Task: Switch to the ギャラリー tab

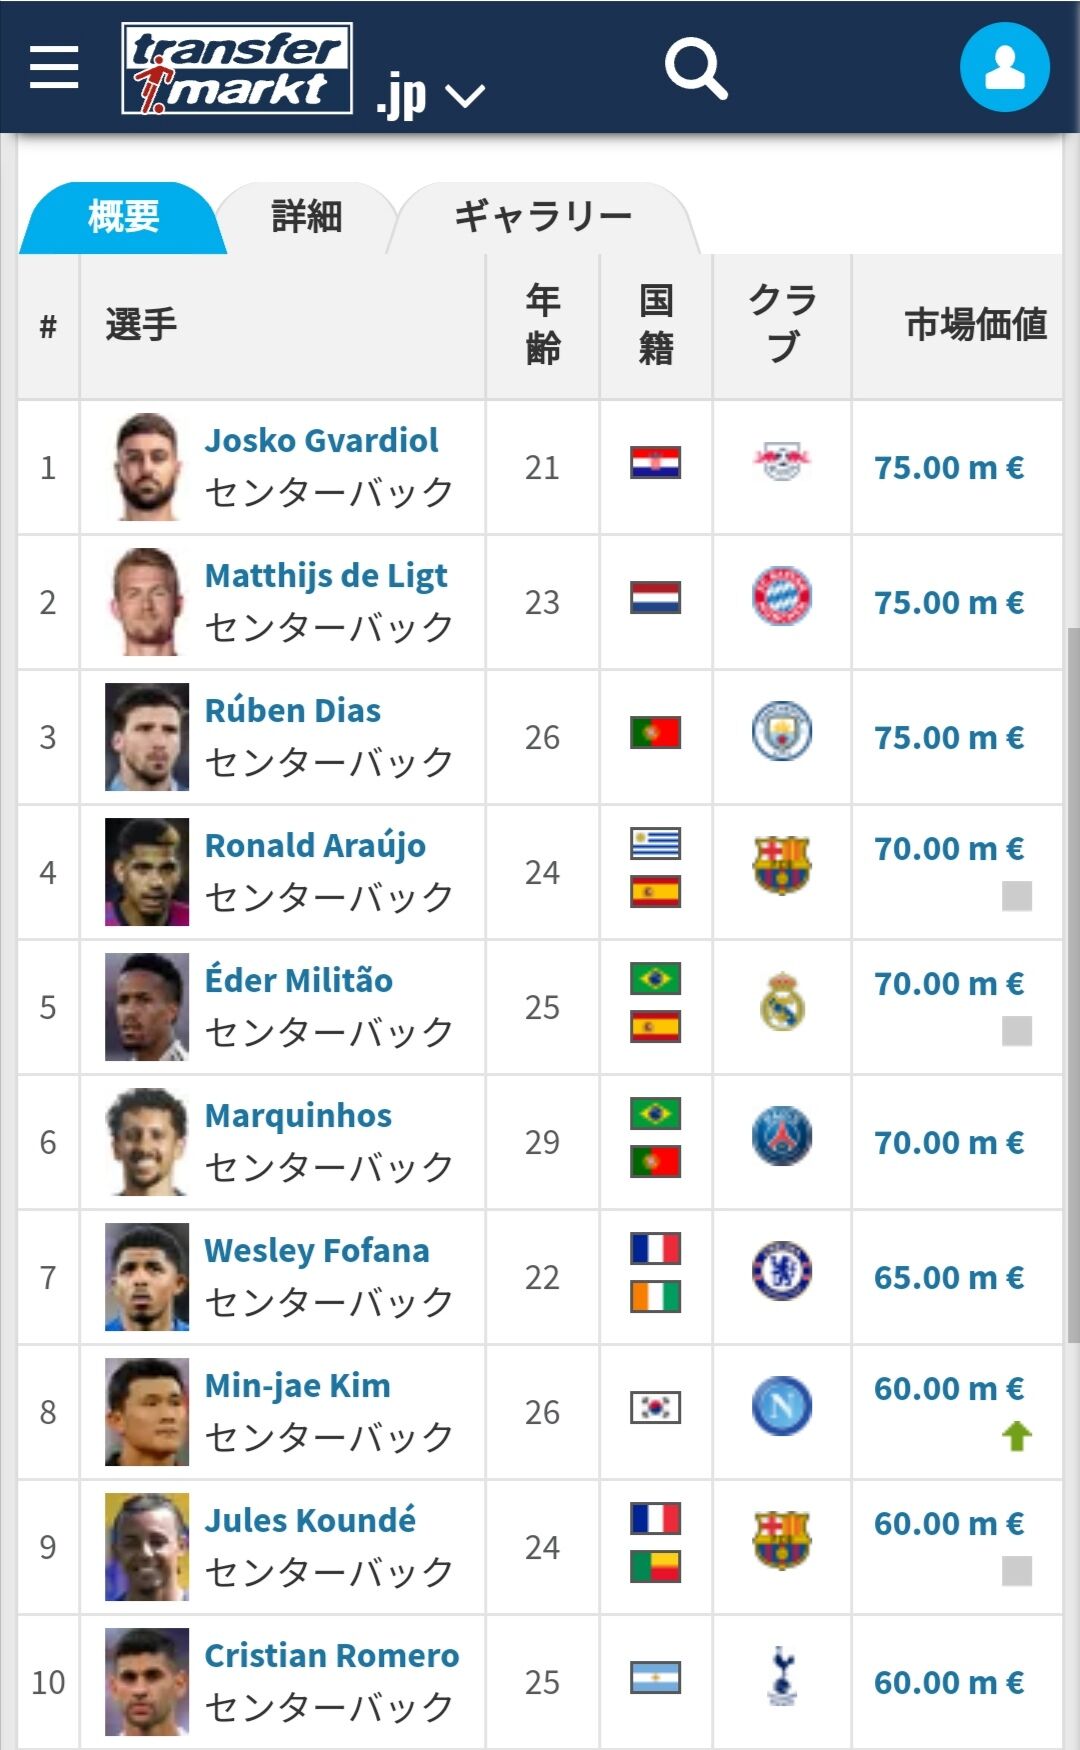Action: 543,216
